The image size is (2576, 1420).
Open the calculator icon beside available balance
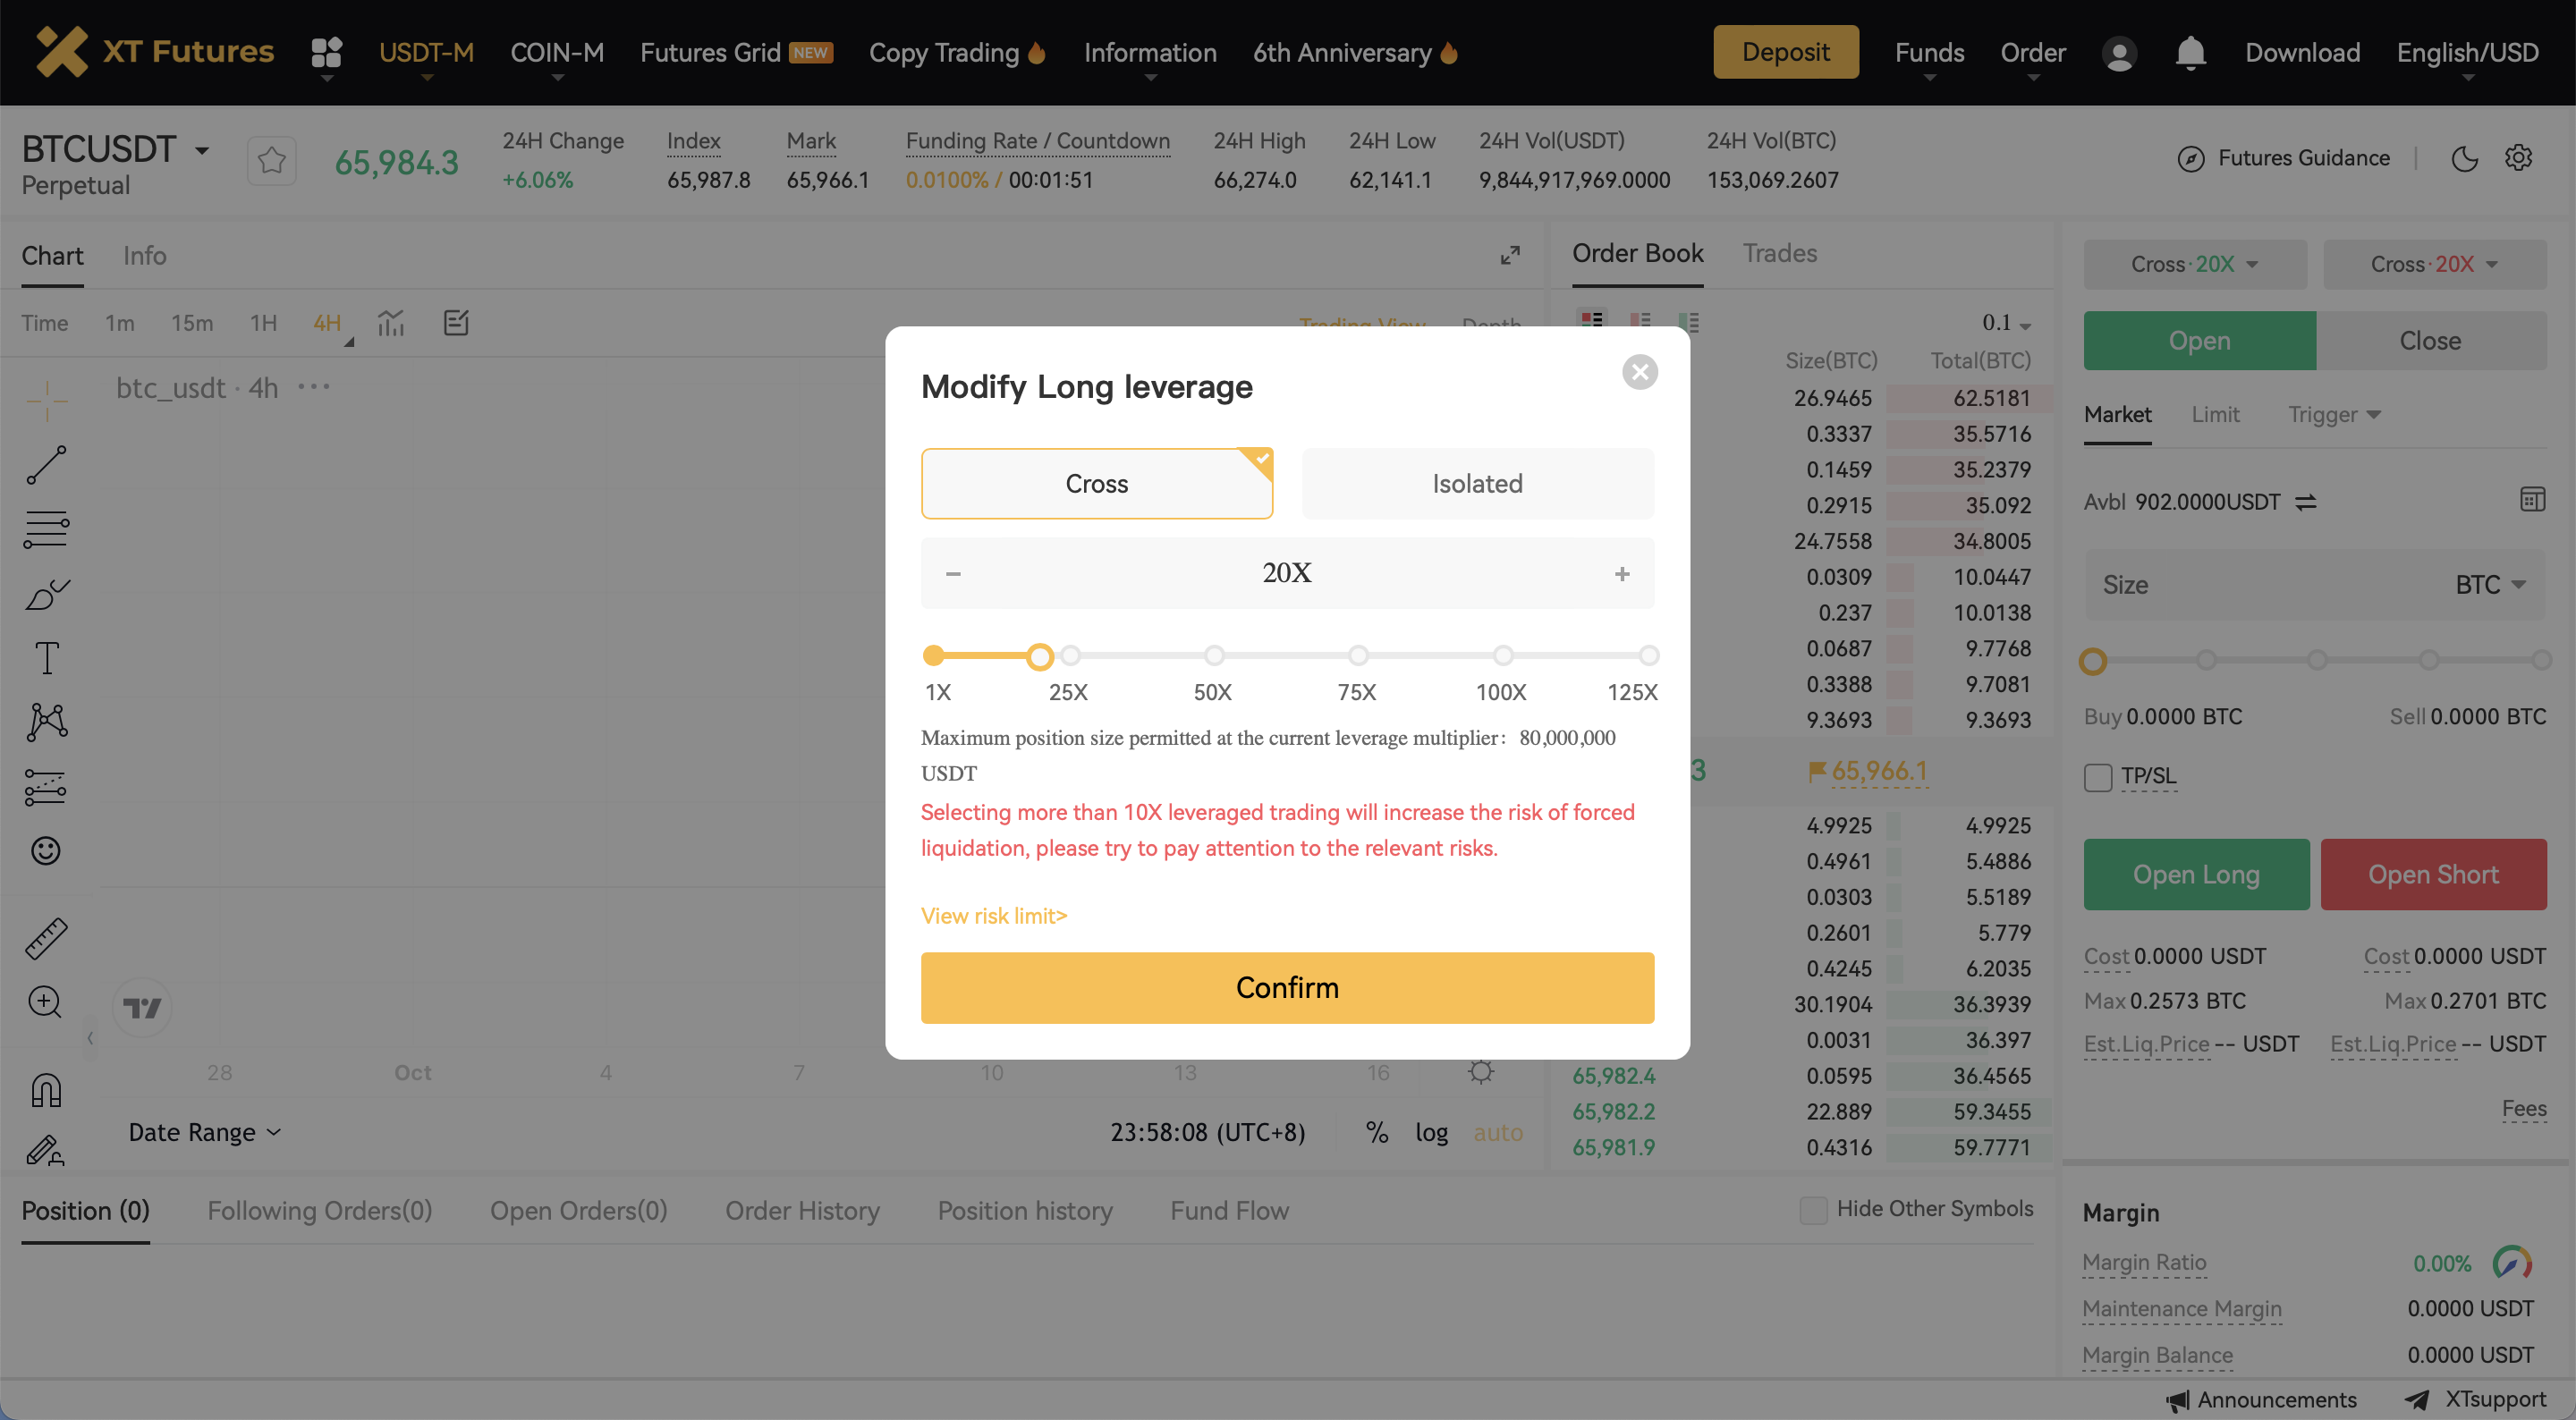point(2532,500)
